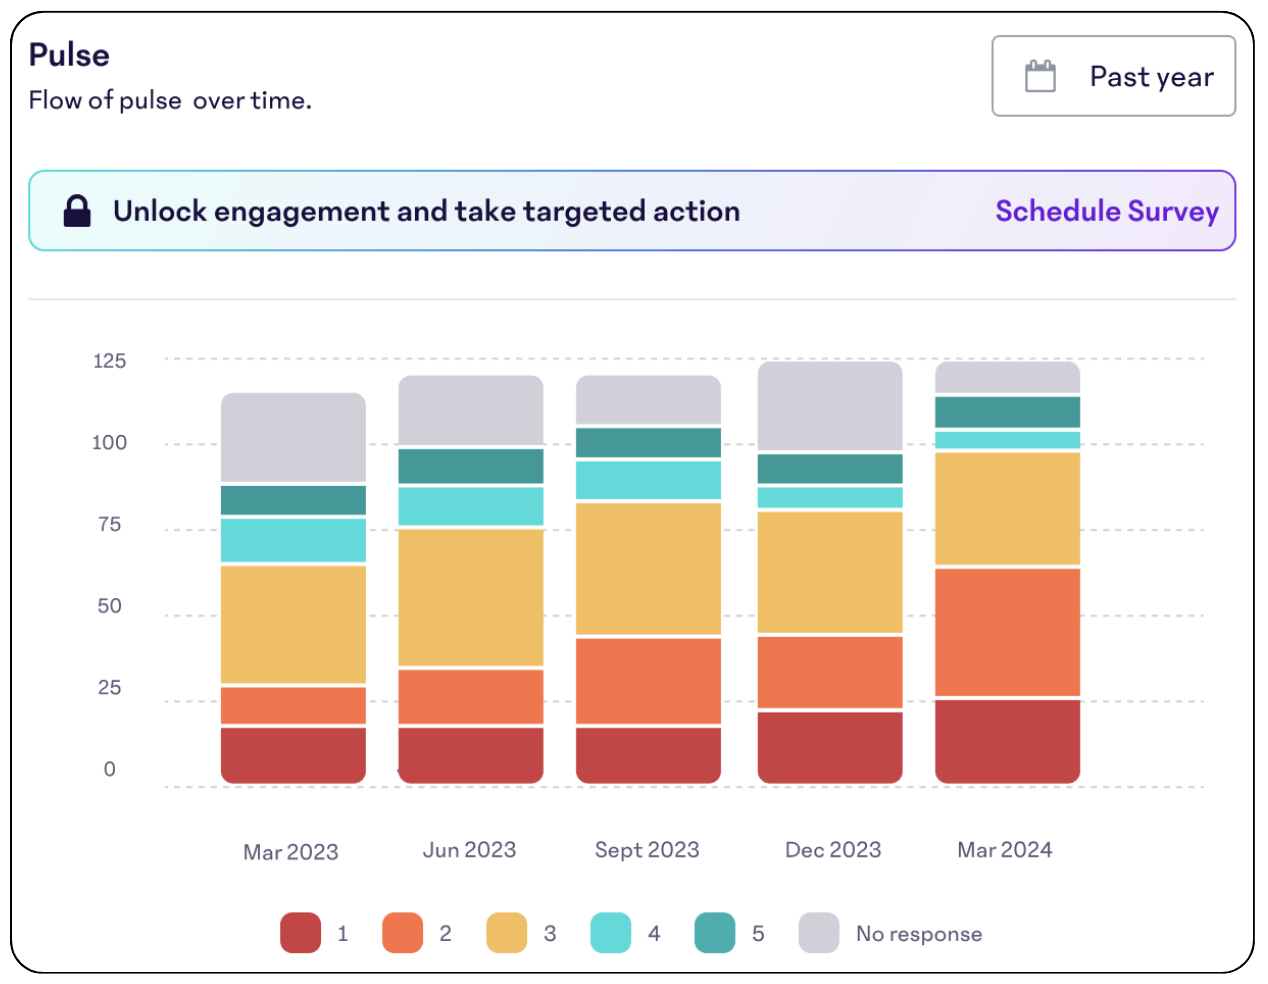Click the Unlock engagement banner

tap(427, 211)
